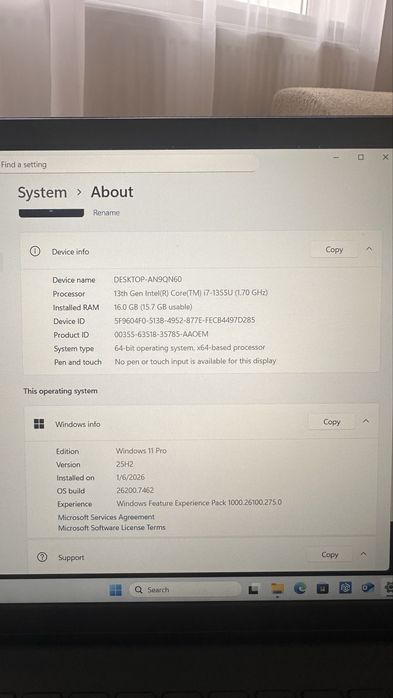Minimize the Settings window
The height and width of the screenshot is (698, 393).
pyautogui.click(x=336, y=157)
